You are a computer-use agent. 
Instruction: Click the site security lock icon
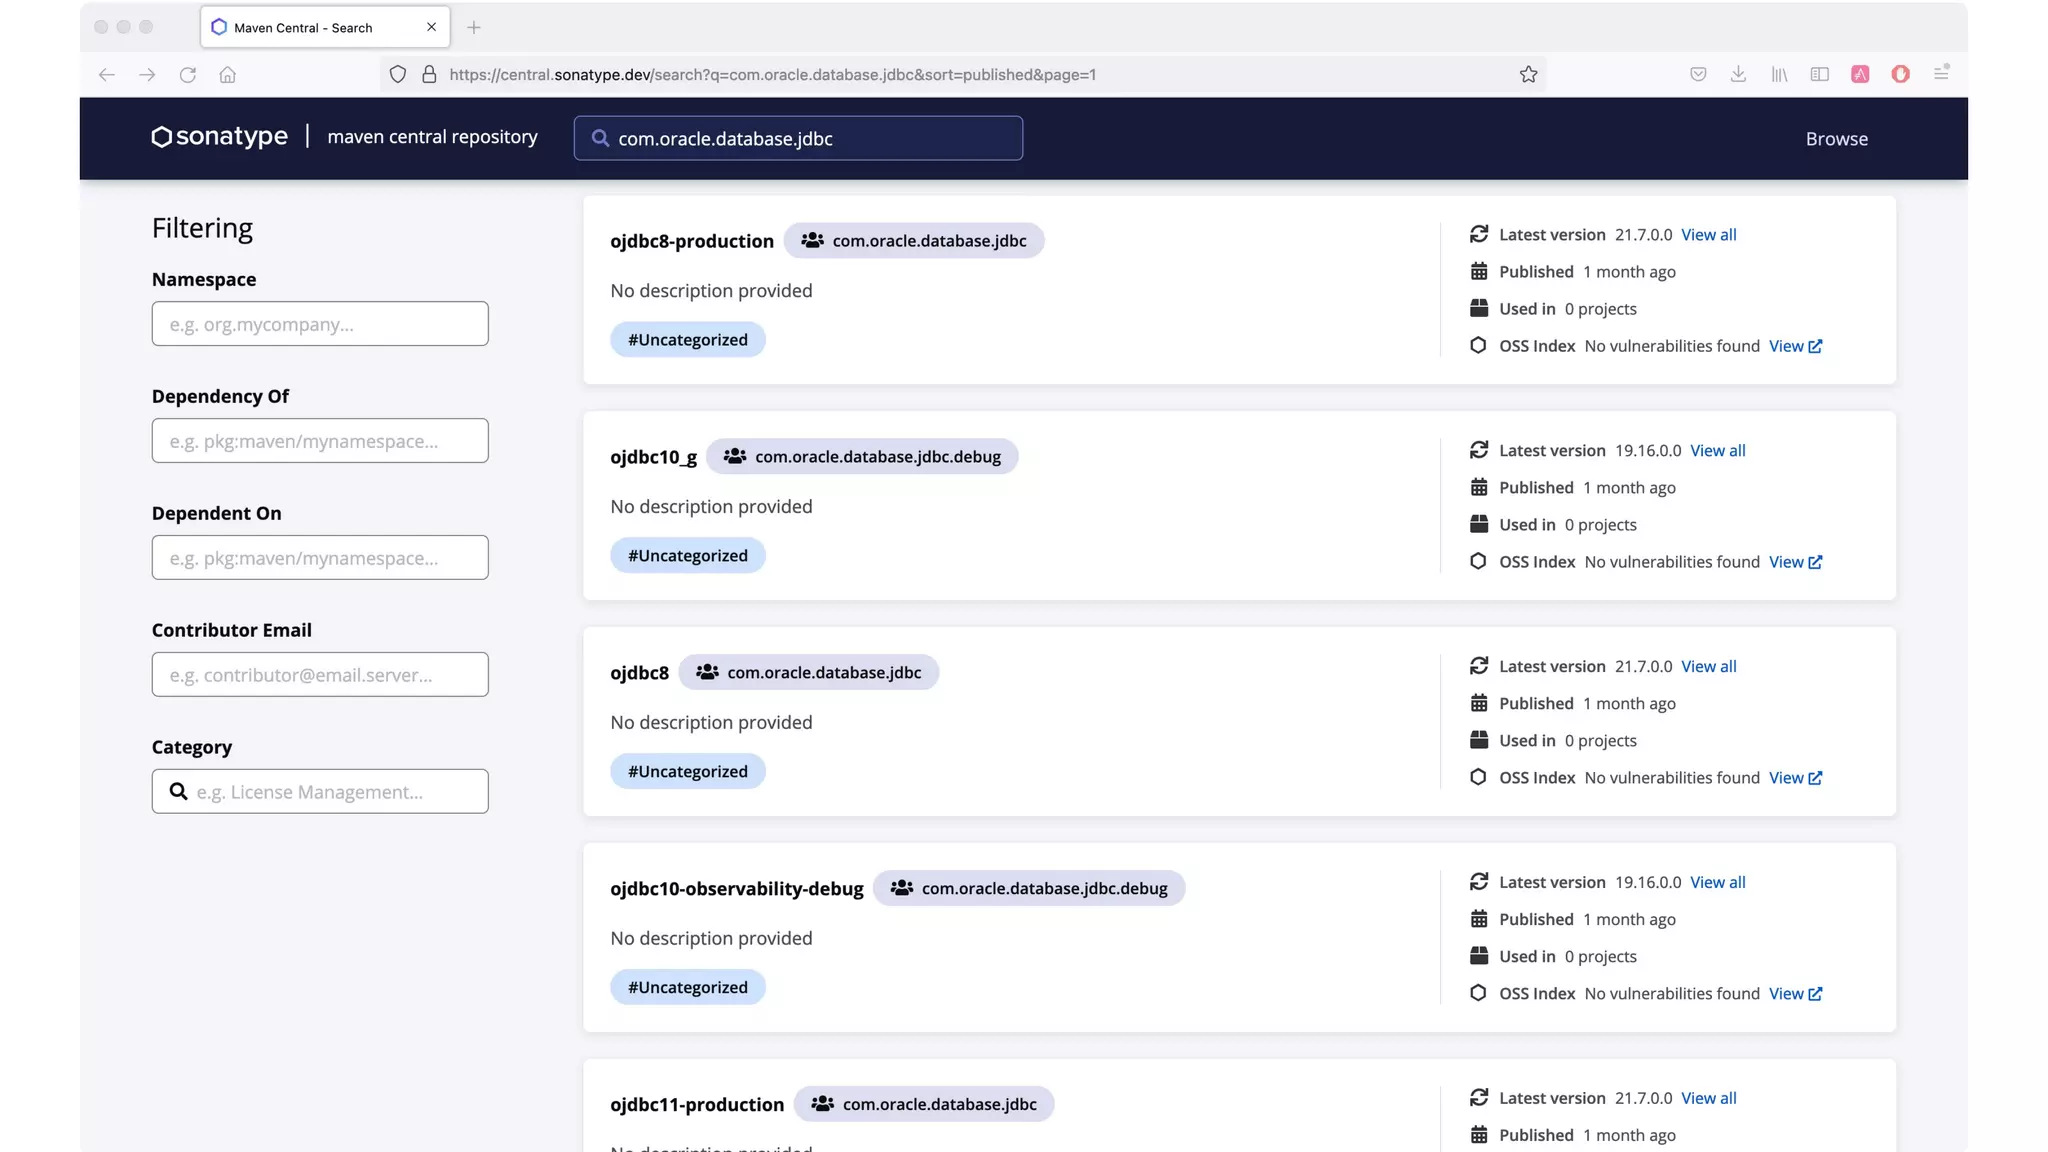click(429, 74)
